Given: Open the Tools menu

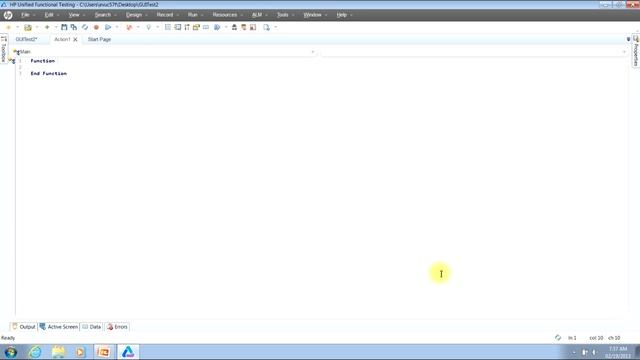Looking at the screenshot, I should tap(282, 15).
